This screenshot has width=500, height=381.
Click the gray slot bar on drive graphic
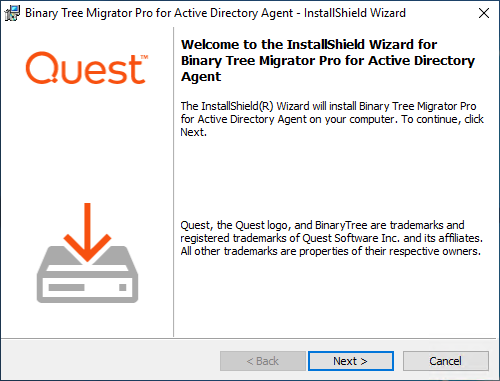(x=66, y=287)
